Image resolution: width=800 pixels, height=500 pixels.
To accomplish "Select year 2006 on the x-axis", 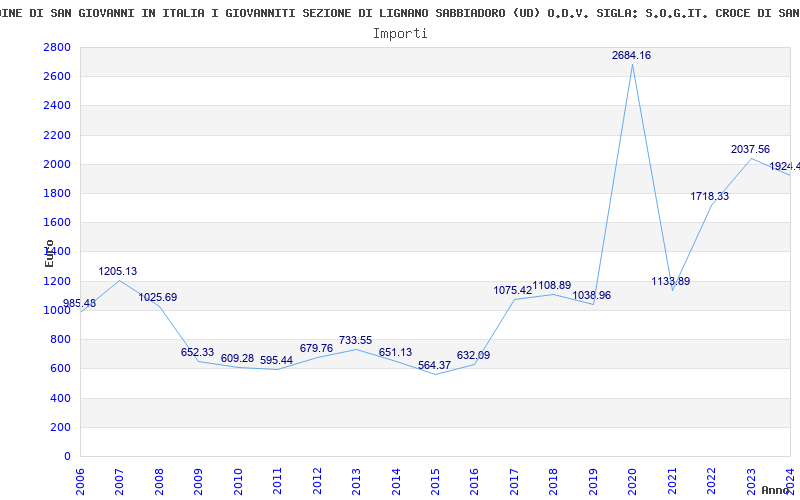I will 80,477.
